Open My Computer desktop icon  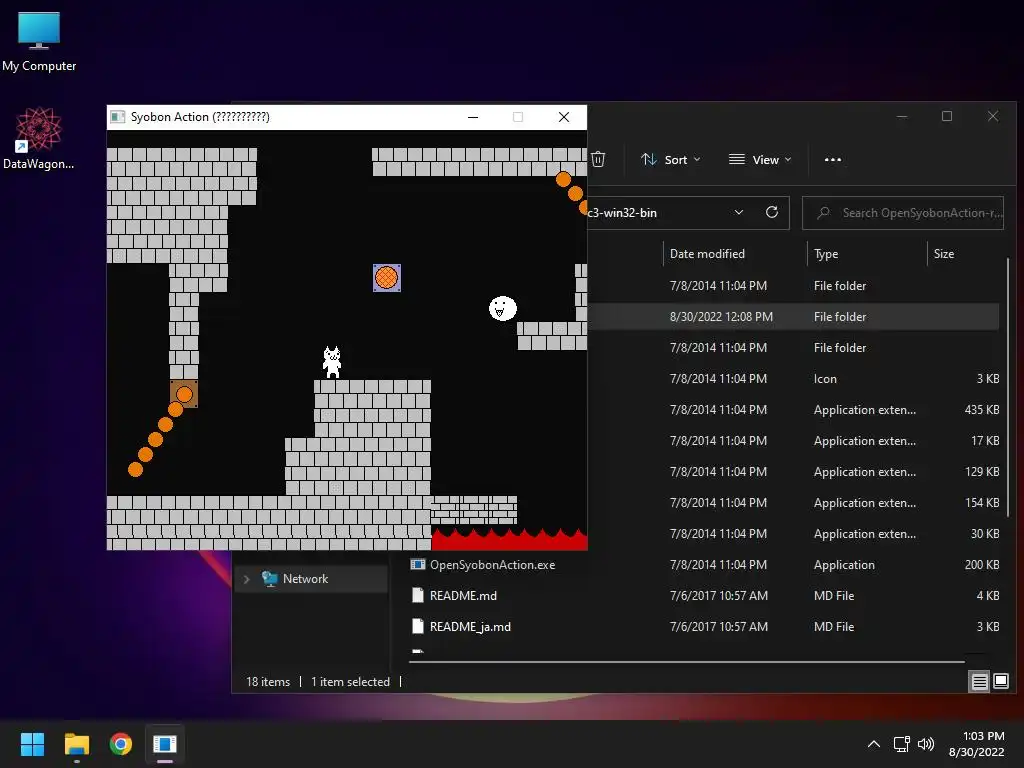point(39,41)
